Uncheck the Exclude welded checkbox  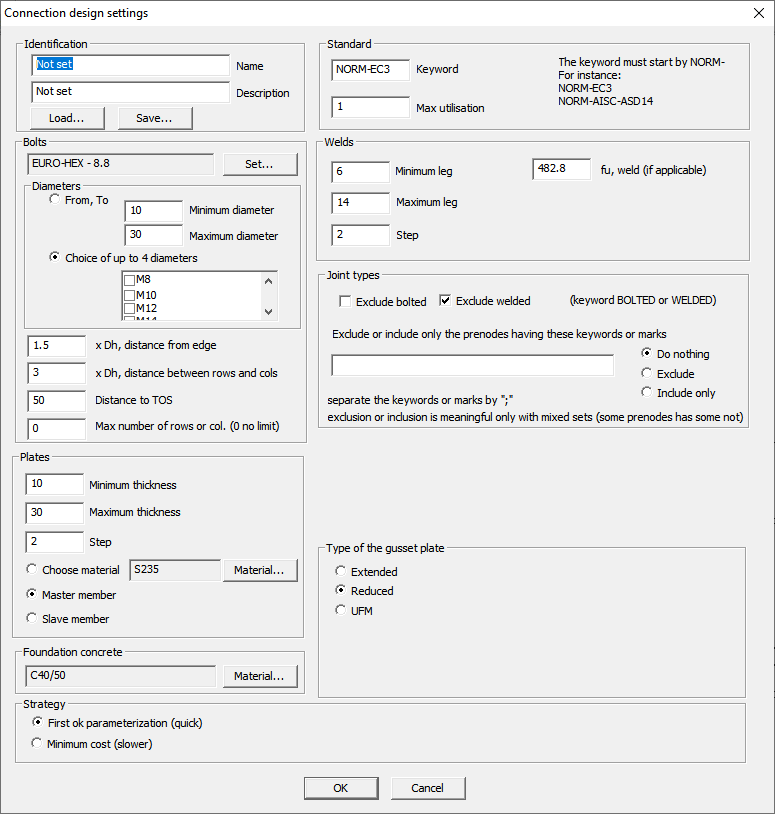445,301
